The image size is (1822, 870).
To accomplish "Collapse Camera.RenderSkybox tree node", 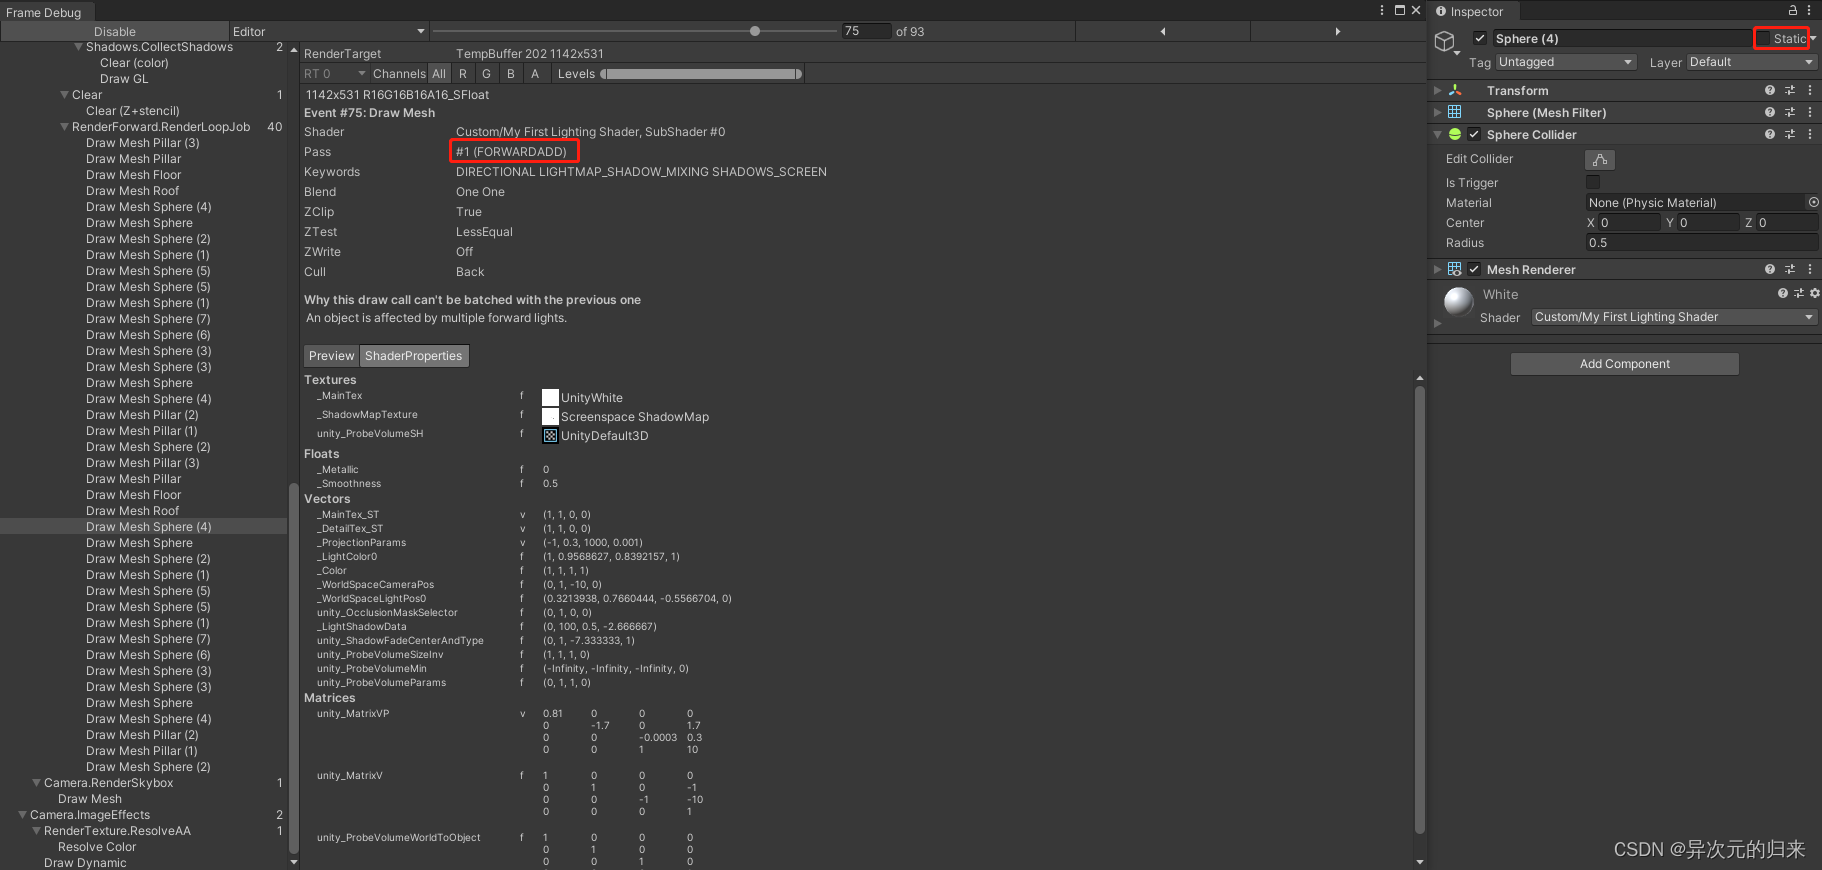I will click(x=37, y=783).
